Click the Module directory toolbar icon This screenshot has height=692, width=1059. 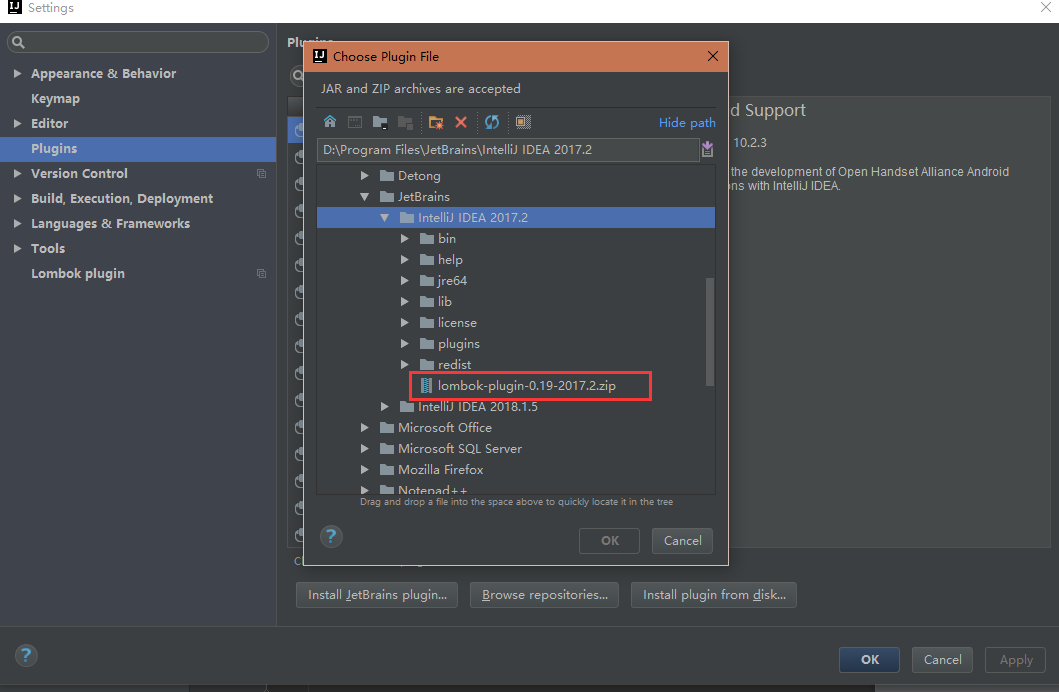[x=405, y=122]
